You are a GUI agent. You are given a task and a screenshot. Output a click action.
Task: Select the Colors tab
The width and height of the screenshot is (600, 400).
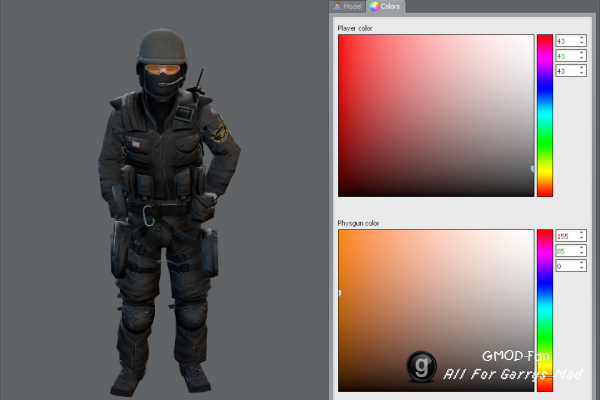tap(385, 6)
